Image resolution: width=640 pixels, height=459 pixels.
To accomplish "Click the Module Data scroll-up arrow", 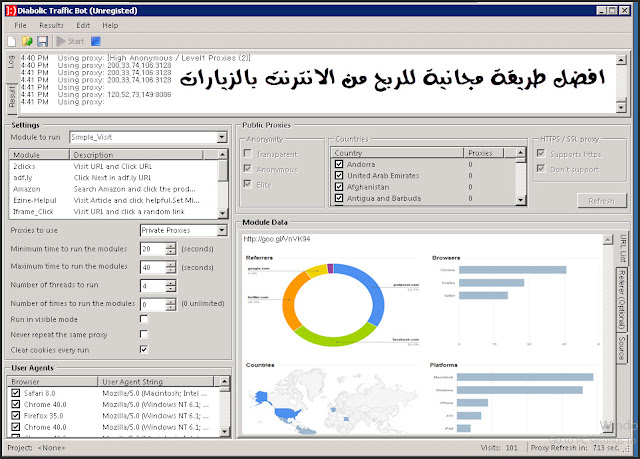I will [608, 239].
